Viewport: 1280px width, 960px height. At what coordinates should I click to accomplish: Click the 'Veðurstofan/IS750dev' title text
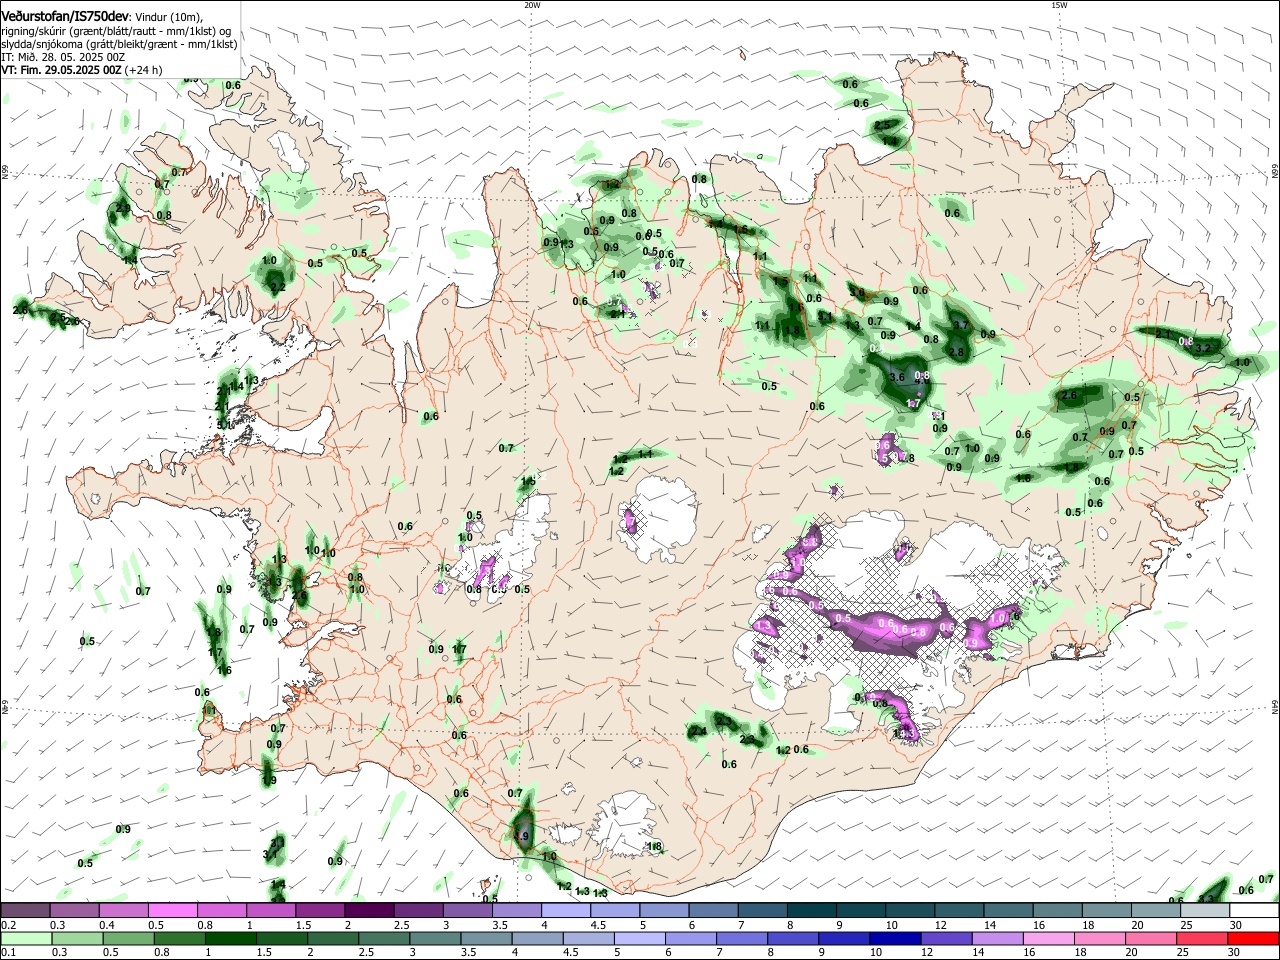point(66,17)
